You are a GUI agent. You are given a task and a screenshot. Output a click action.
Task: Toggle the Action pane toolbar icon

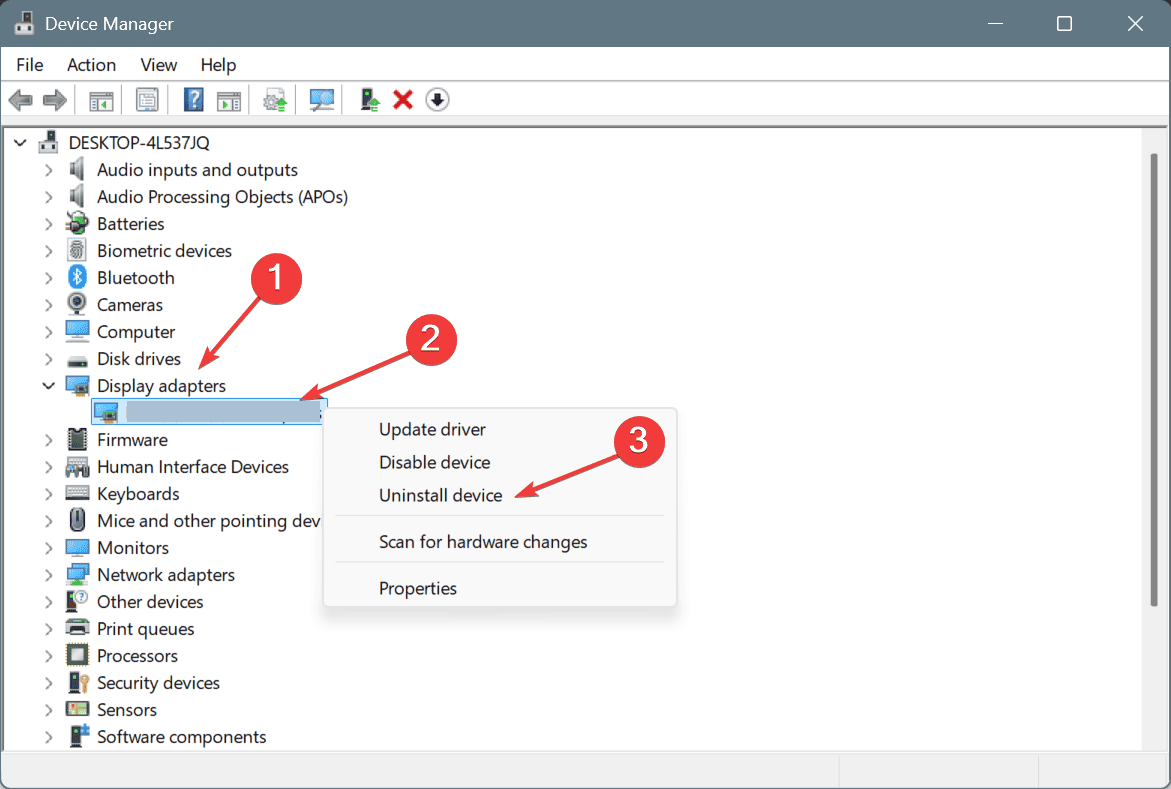pyautogui.click(x=229, y=100)
